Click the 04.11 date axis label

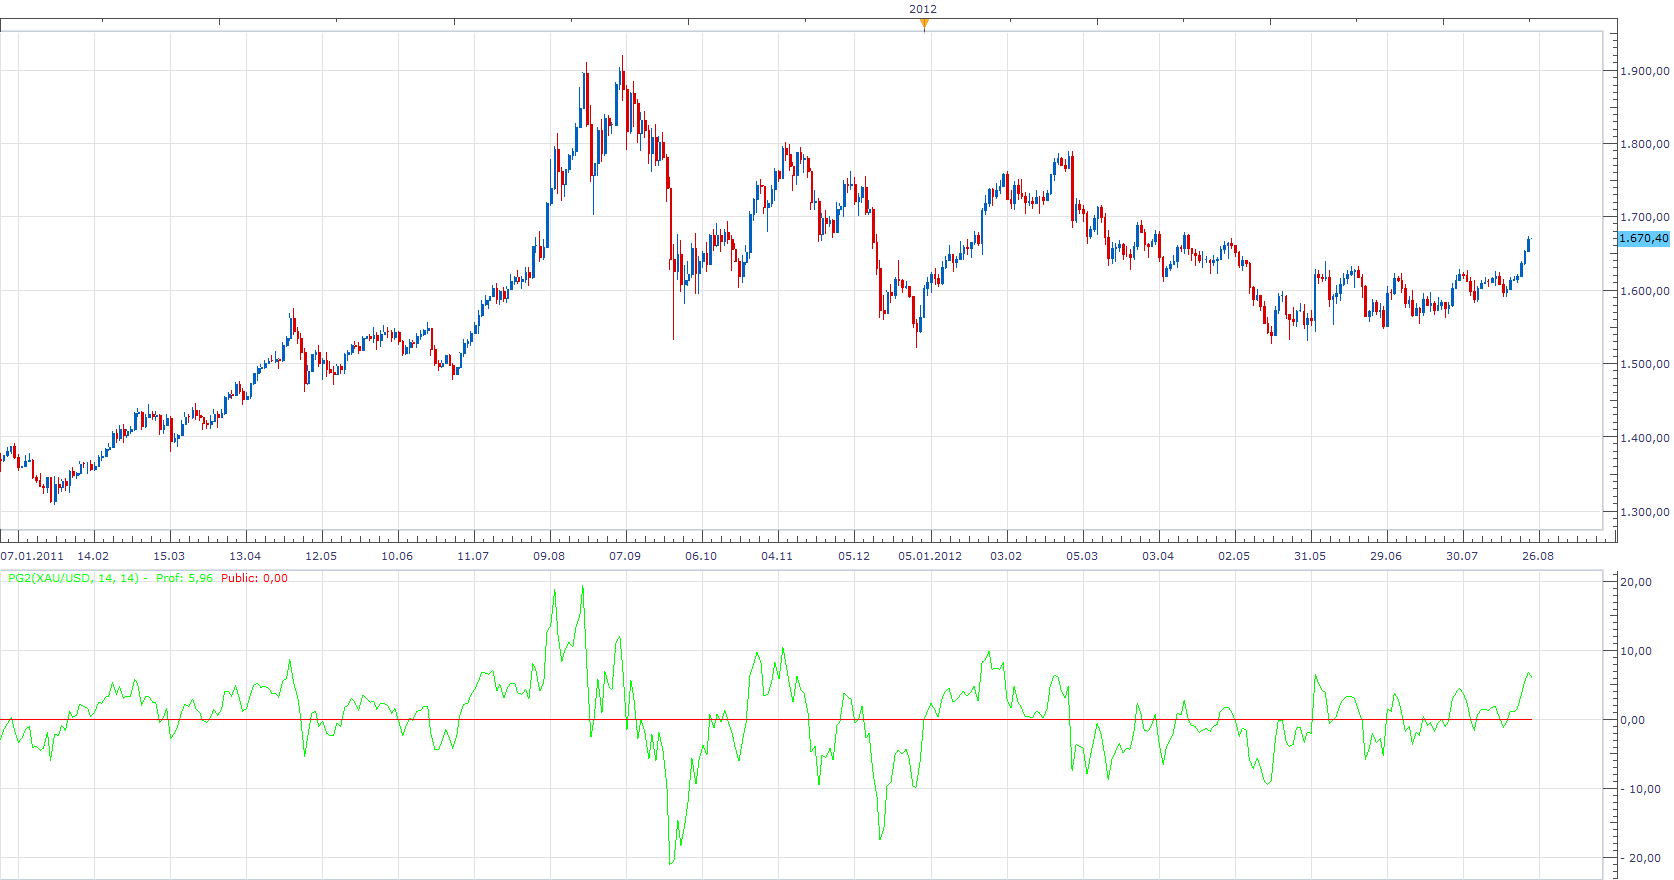tap(777, 556)
